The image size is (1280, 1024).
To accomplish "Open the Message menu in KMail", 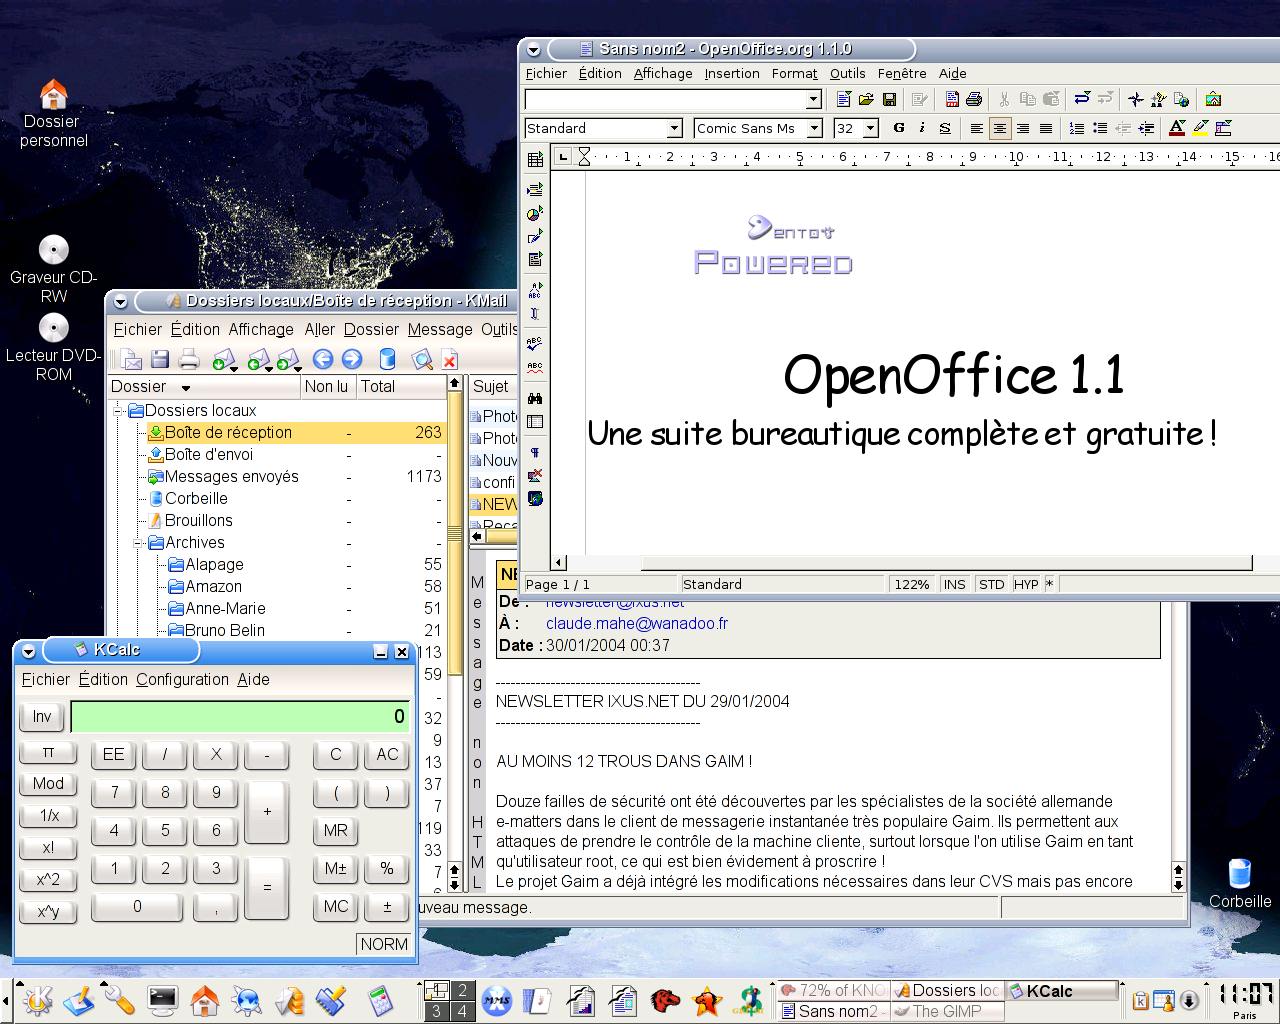I will pyautogui.click(x=440, y=329).
